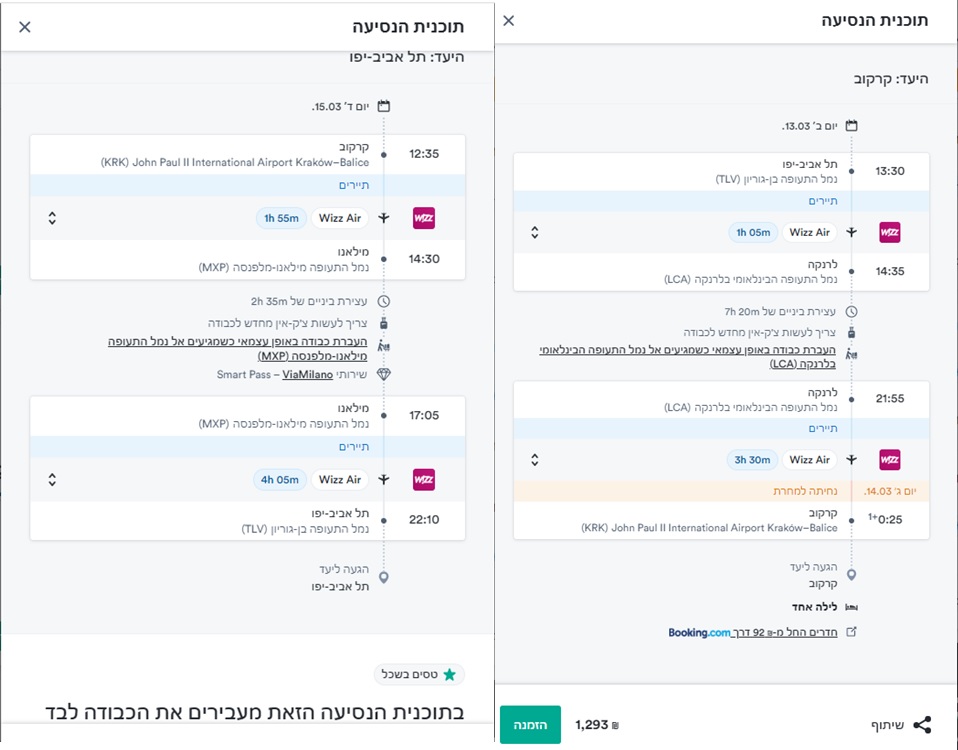This screenshot has width=958, height=750.
Task: Click the external link icon beside Booking.com rooms
Action: click(851, 632)
